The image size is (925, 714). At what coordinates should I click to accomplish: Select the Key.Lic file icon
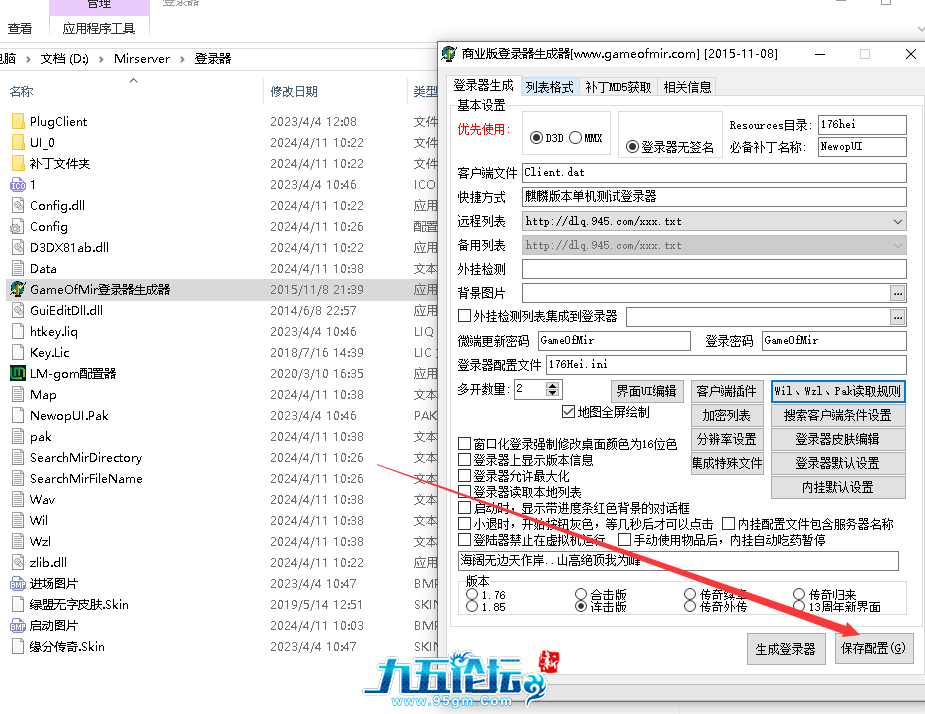(18, 352)
